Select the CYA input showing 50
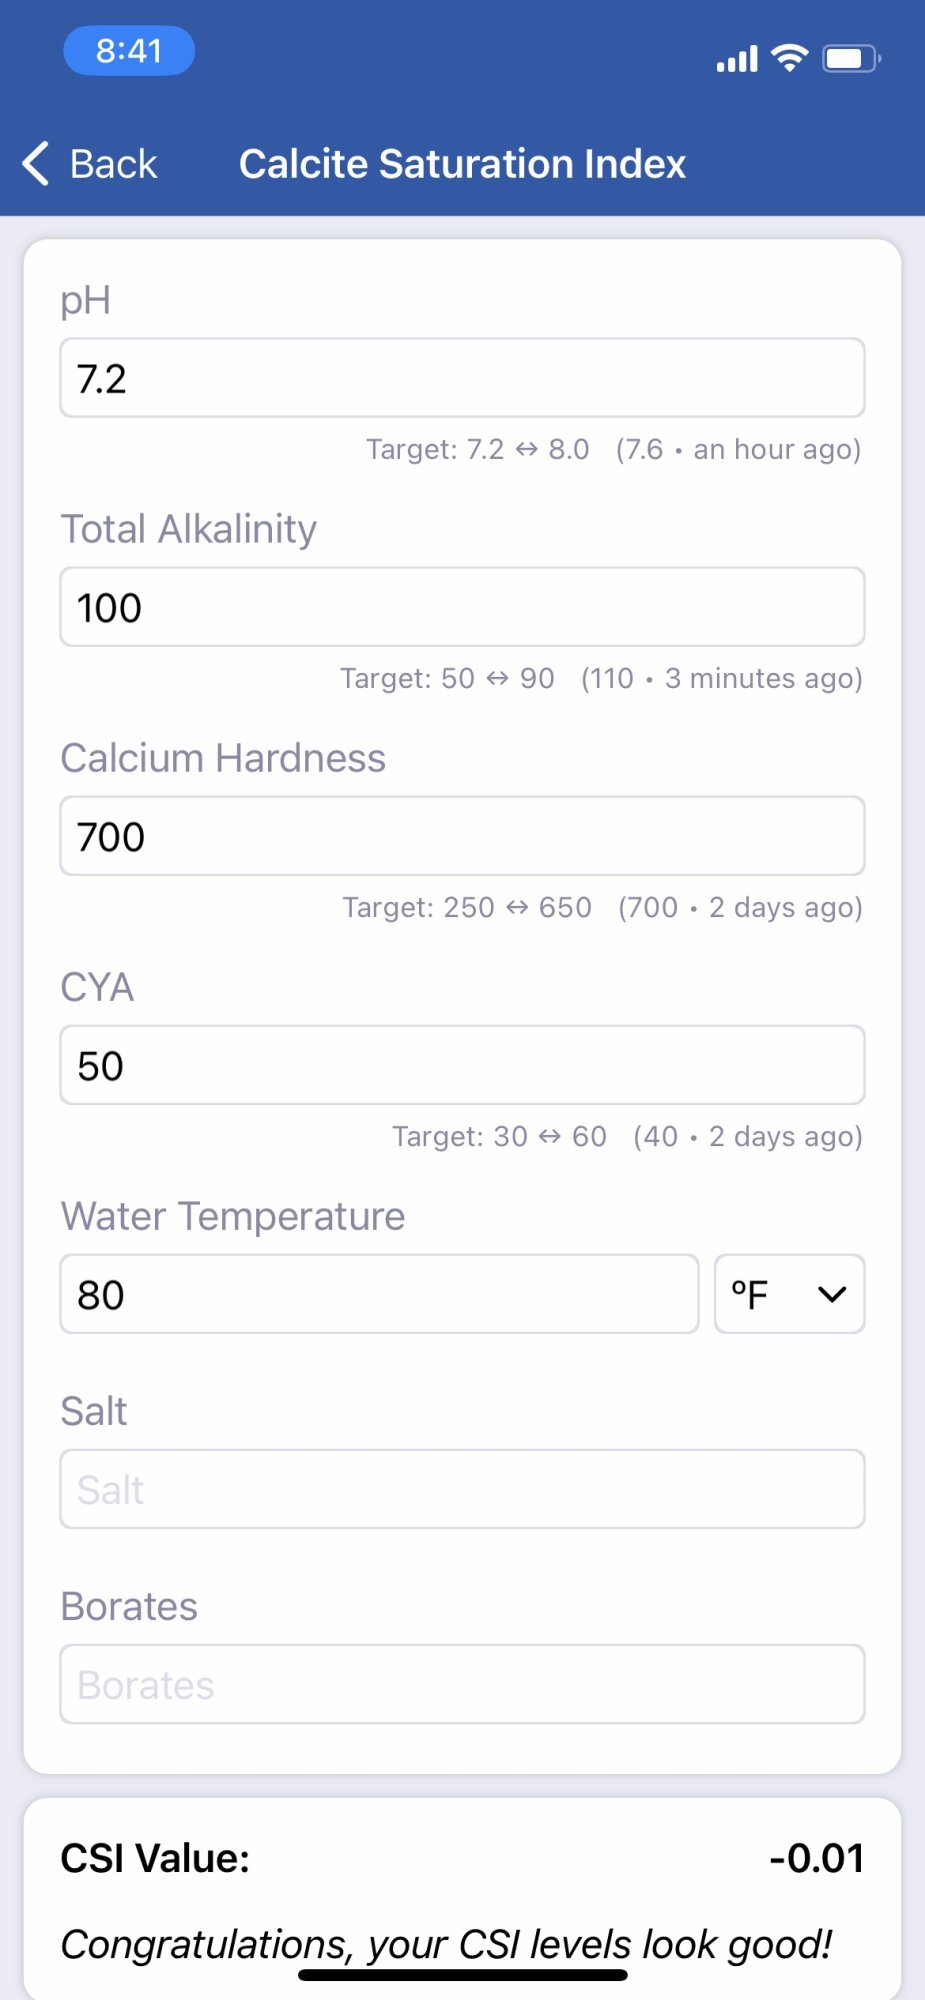Image resolution: width=925 pixels, height=2000 pixels. tap(462, 1065)
